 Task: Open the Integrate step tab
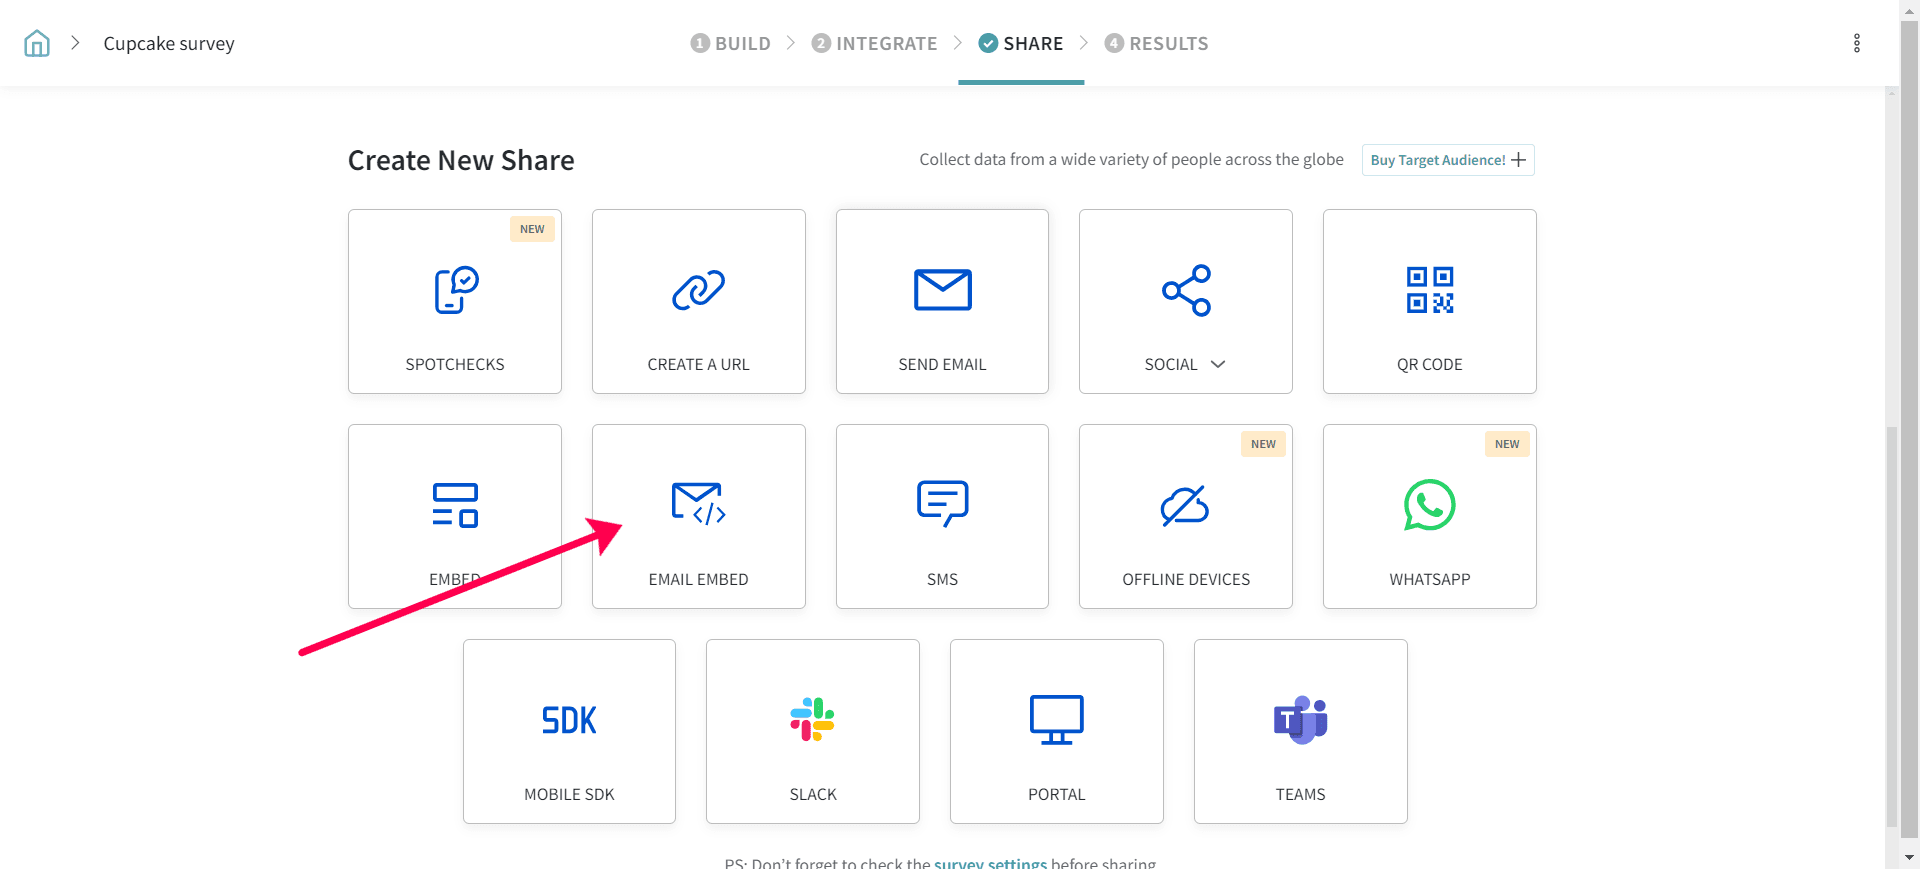[875, 43]
